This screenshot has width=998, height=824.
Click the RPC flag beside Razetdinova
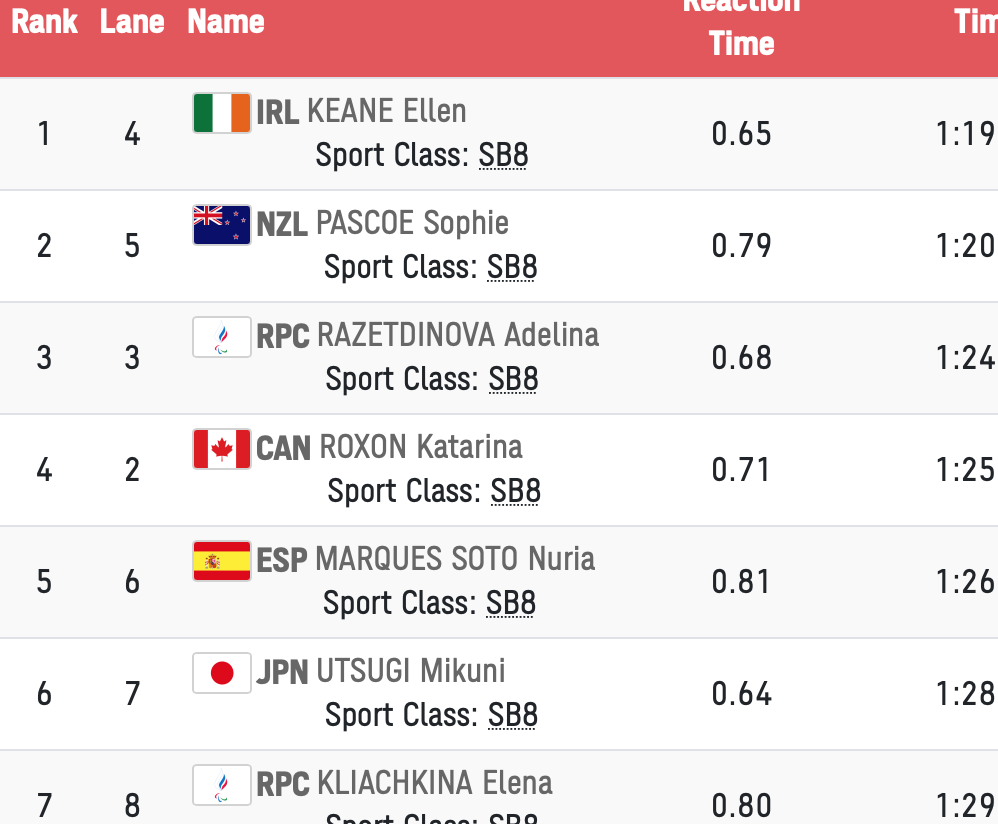[x=221, y=337]
